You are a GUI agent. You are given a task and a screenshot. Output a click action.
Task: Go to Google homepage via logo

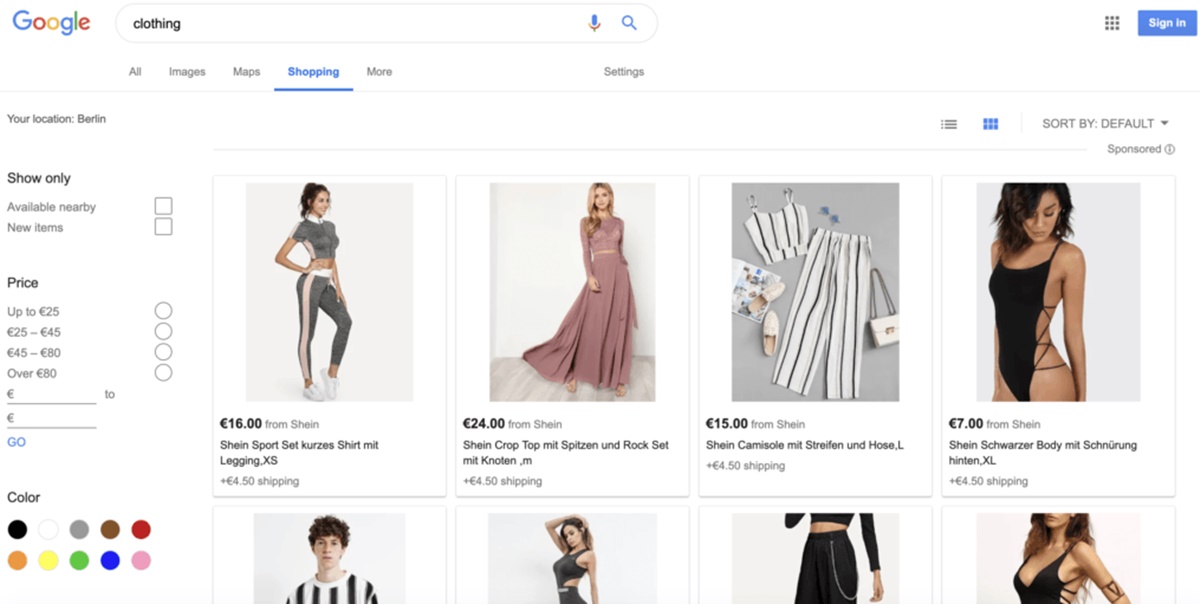(x=51, y=23)
